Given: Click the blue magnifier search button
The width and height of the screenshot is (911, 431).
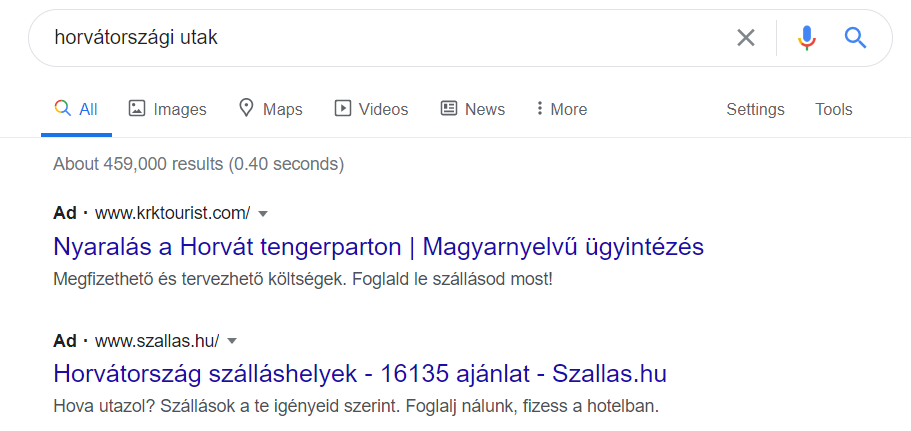Looking at the screenshot, I should coord(855,38).
